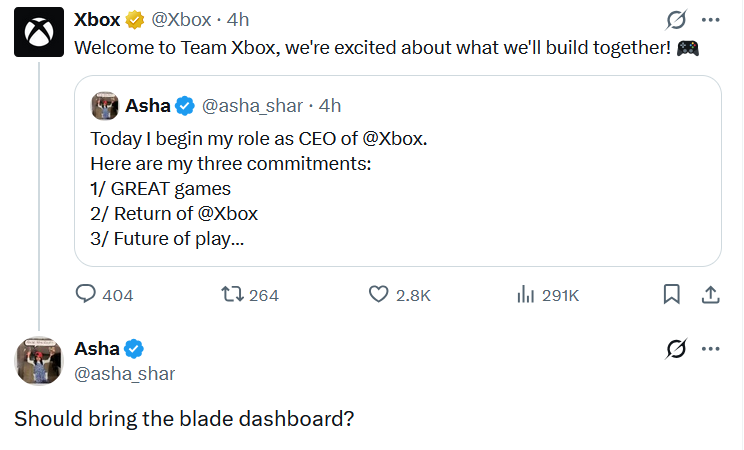This screenshot has height=450, width=744.
Task: Open Asha's profile picture on the reply
Action: coord(39,361)
